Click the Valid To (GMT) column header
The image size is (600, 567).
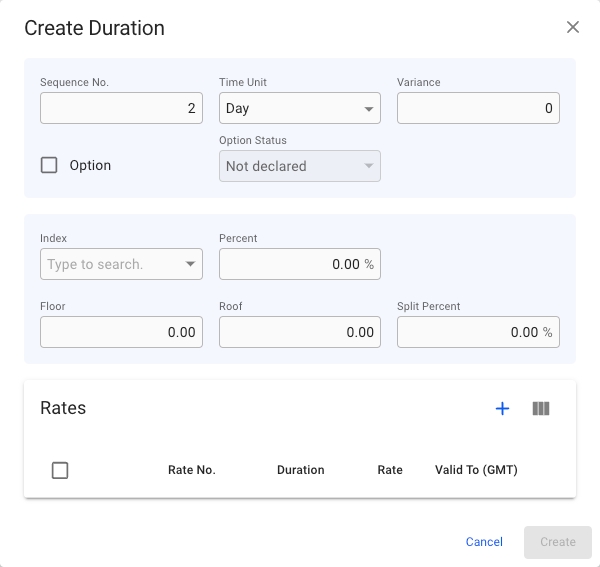point(476,470)
